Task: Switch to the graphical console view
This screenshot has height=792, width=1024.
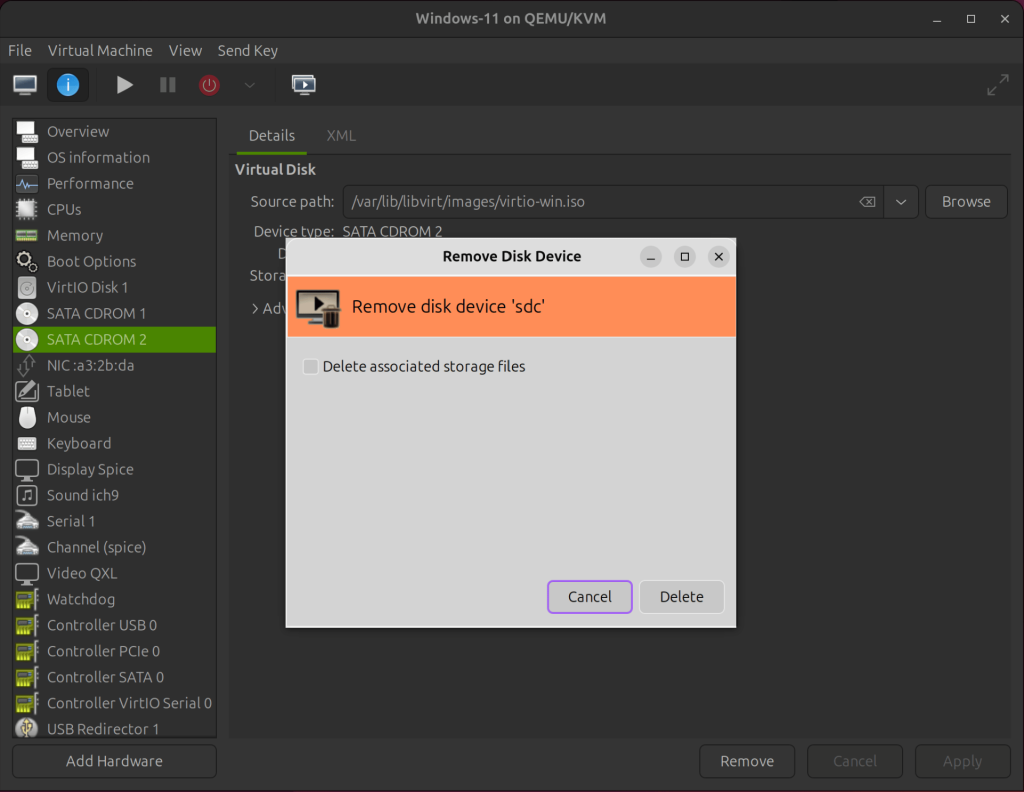Action: [23, 84]
